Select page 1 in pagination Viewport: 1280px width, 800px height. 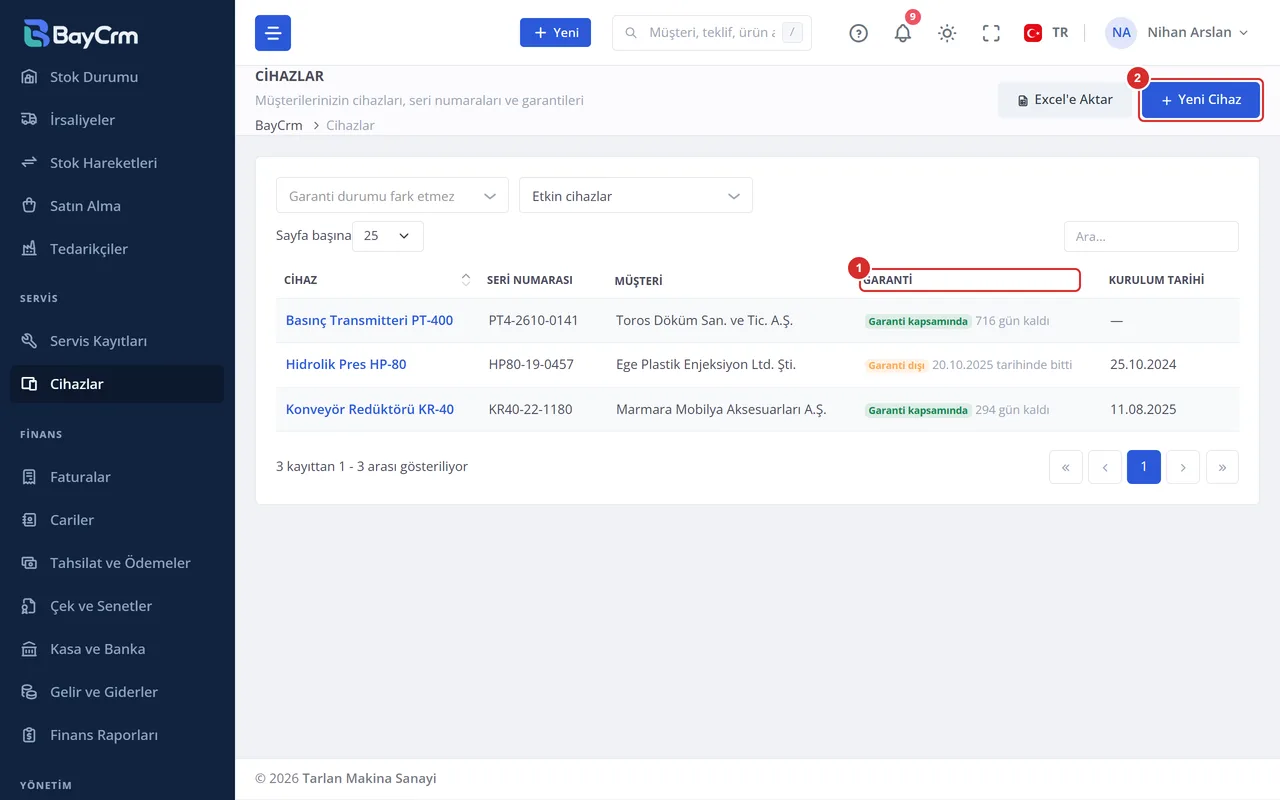click(1144, 467)
